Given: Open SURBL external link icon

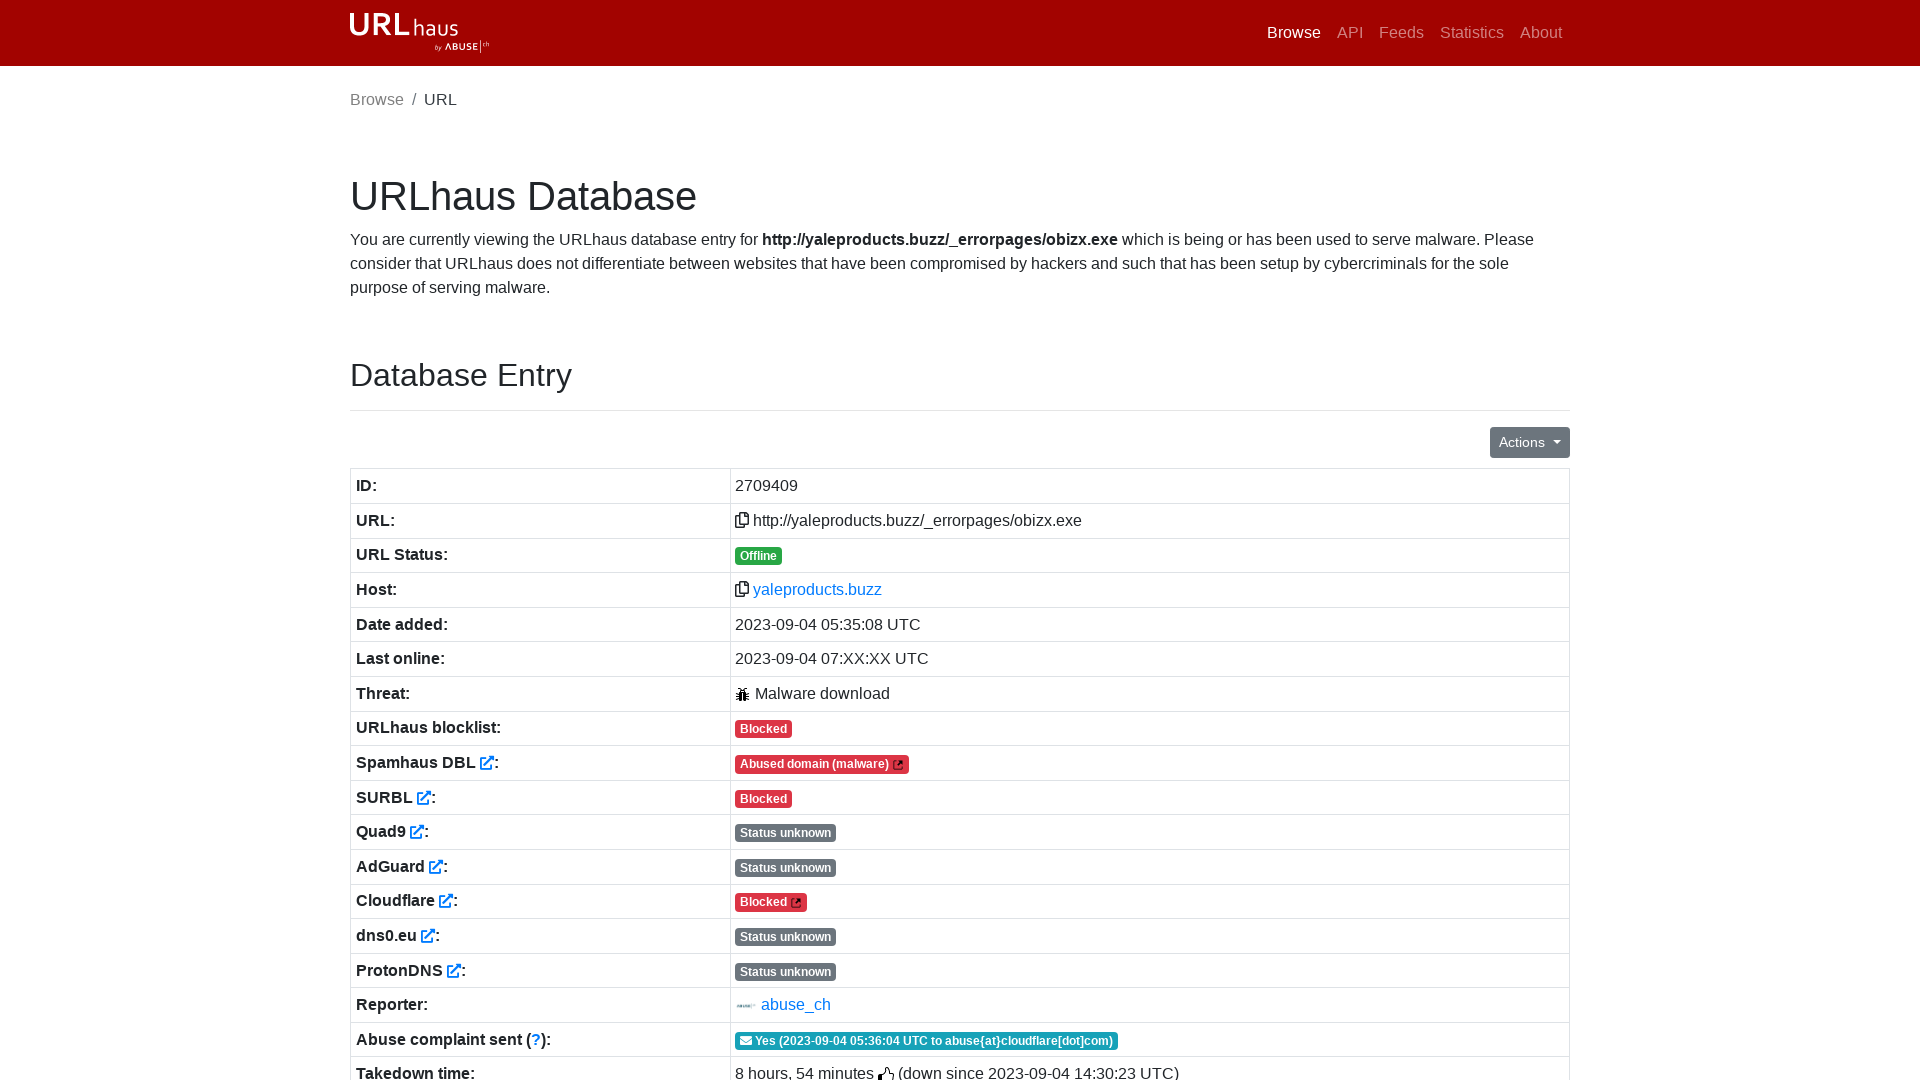Looking at the screenshot, I should click(424, 798).
